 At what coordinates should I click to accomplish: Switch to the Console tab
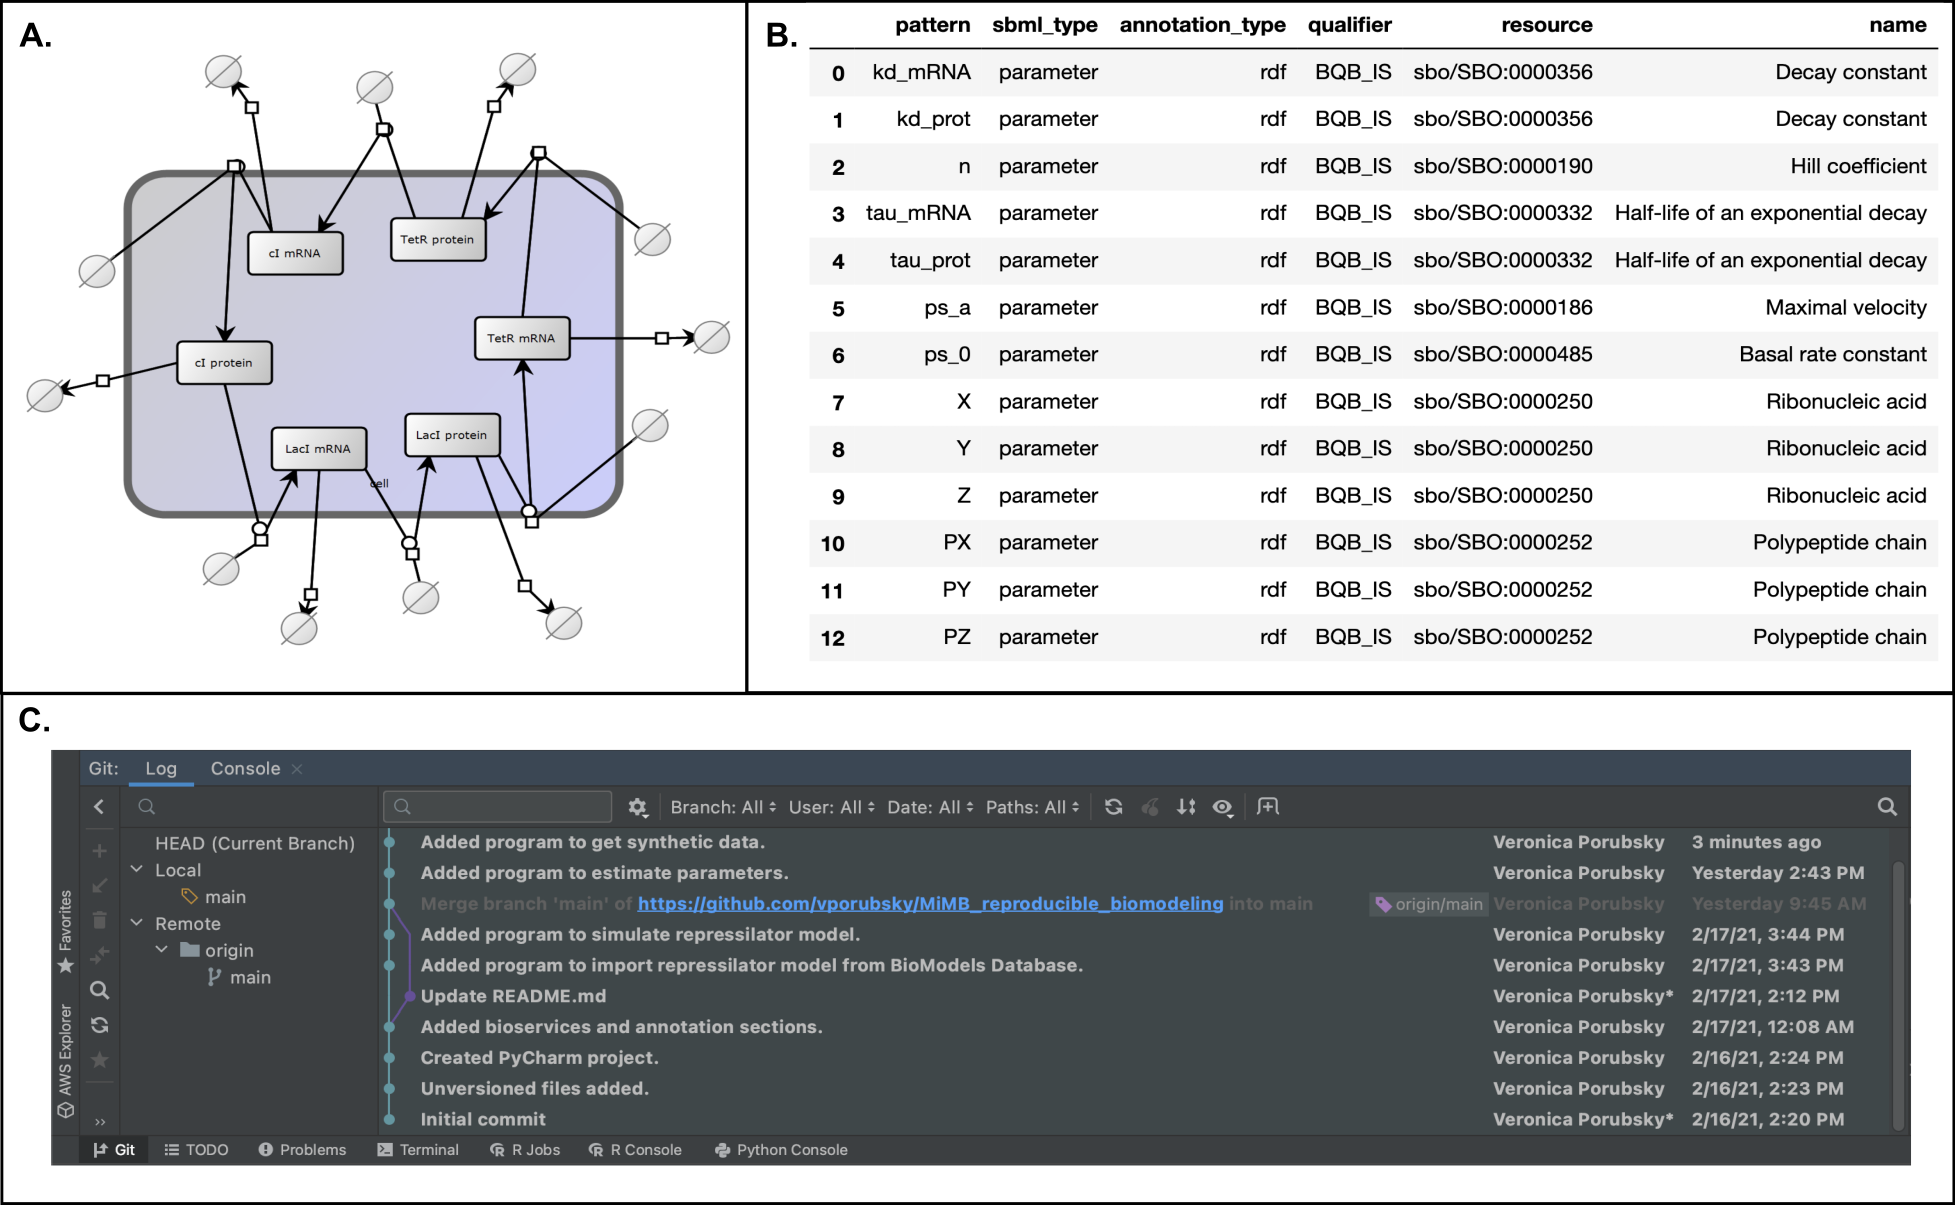tap(245, 769)
